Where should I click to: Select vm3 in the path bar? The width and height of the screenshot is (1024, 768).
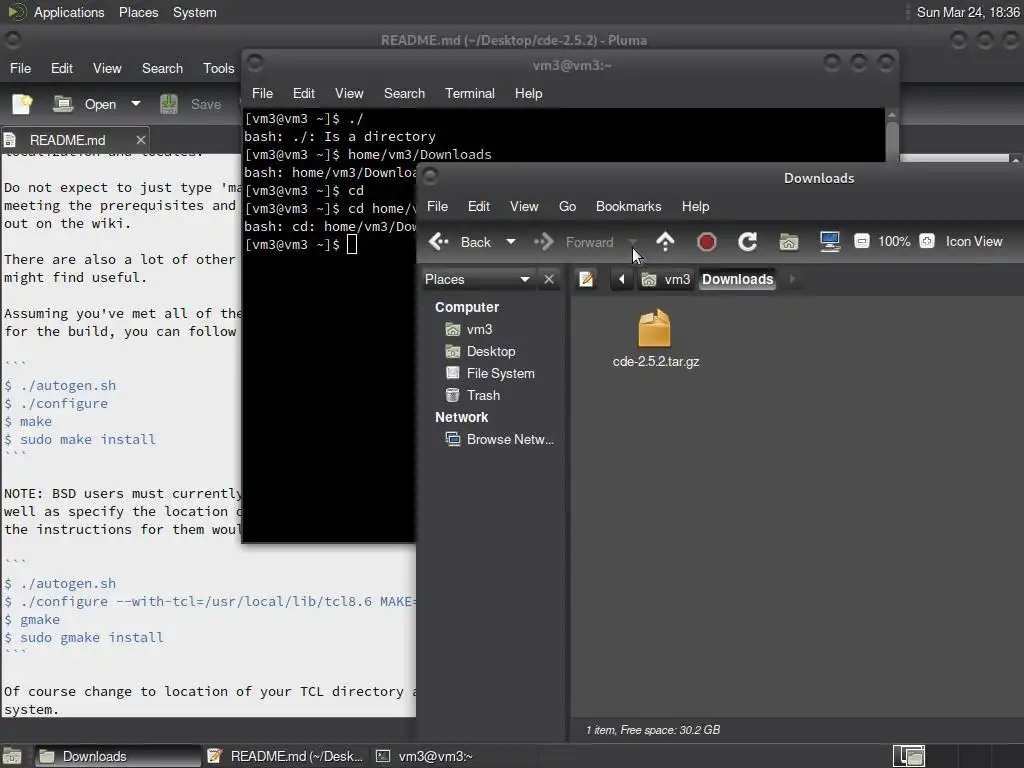(x=666, y=280)
